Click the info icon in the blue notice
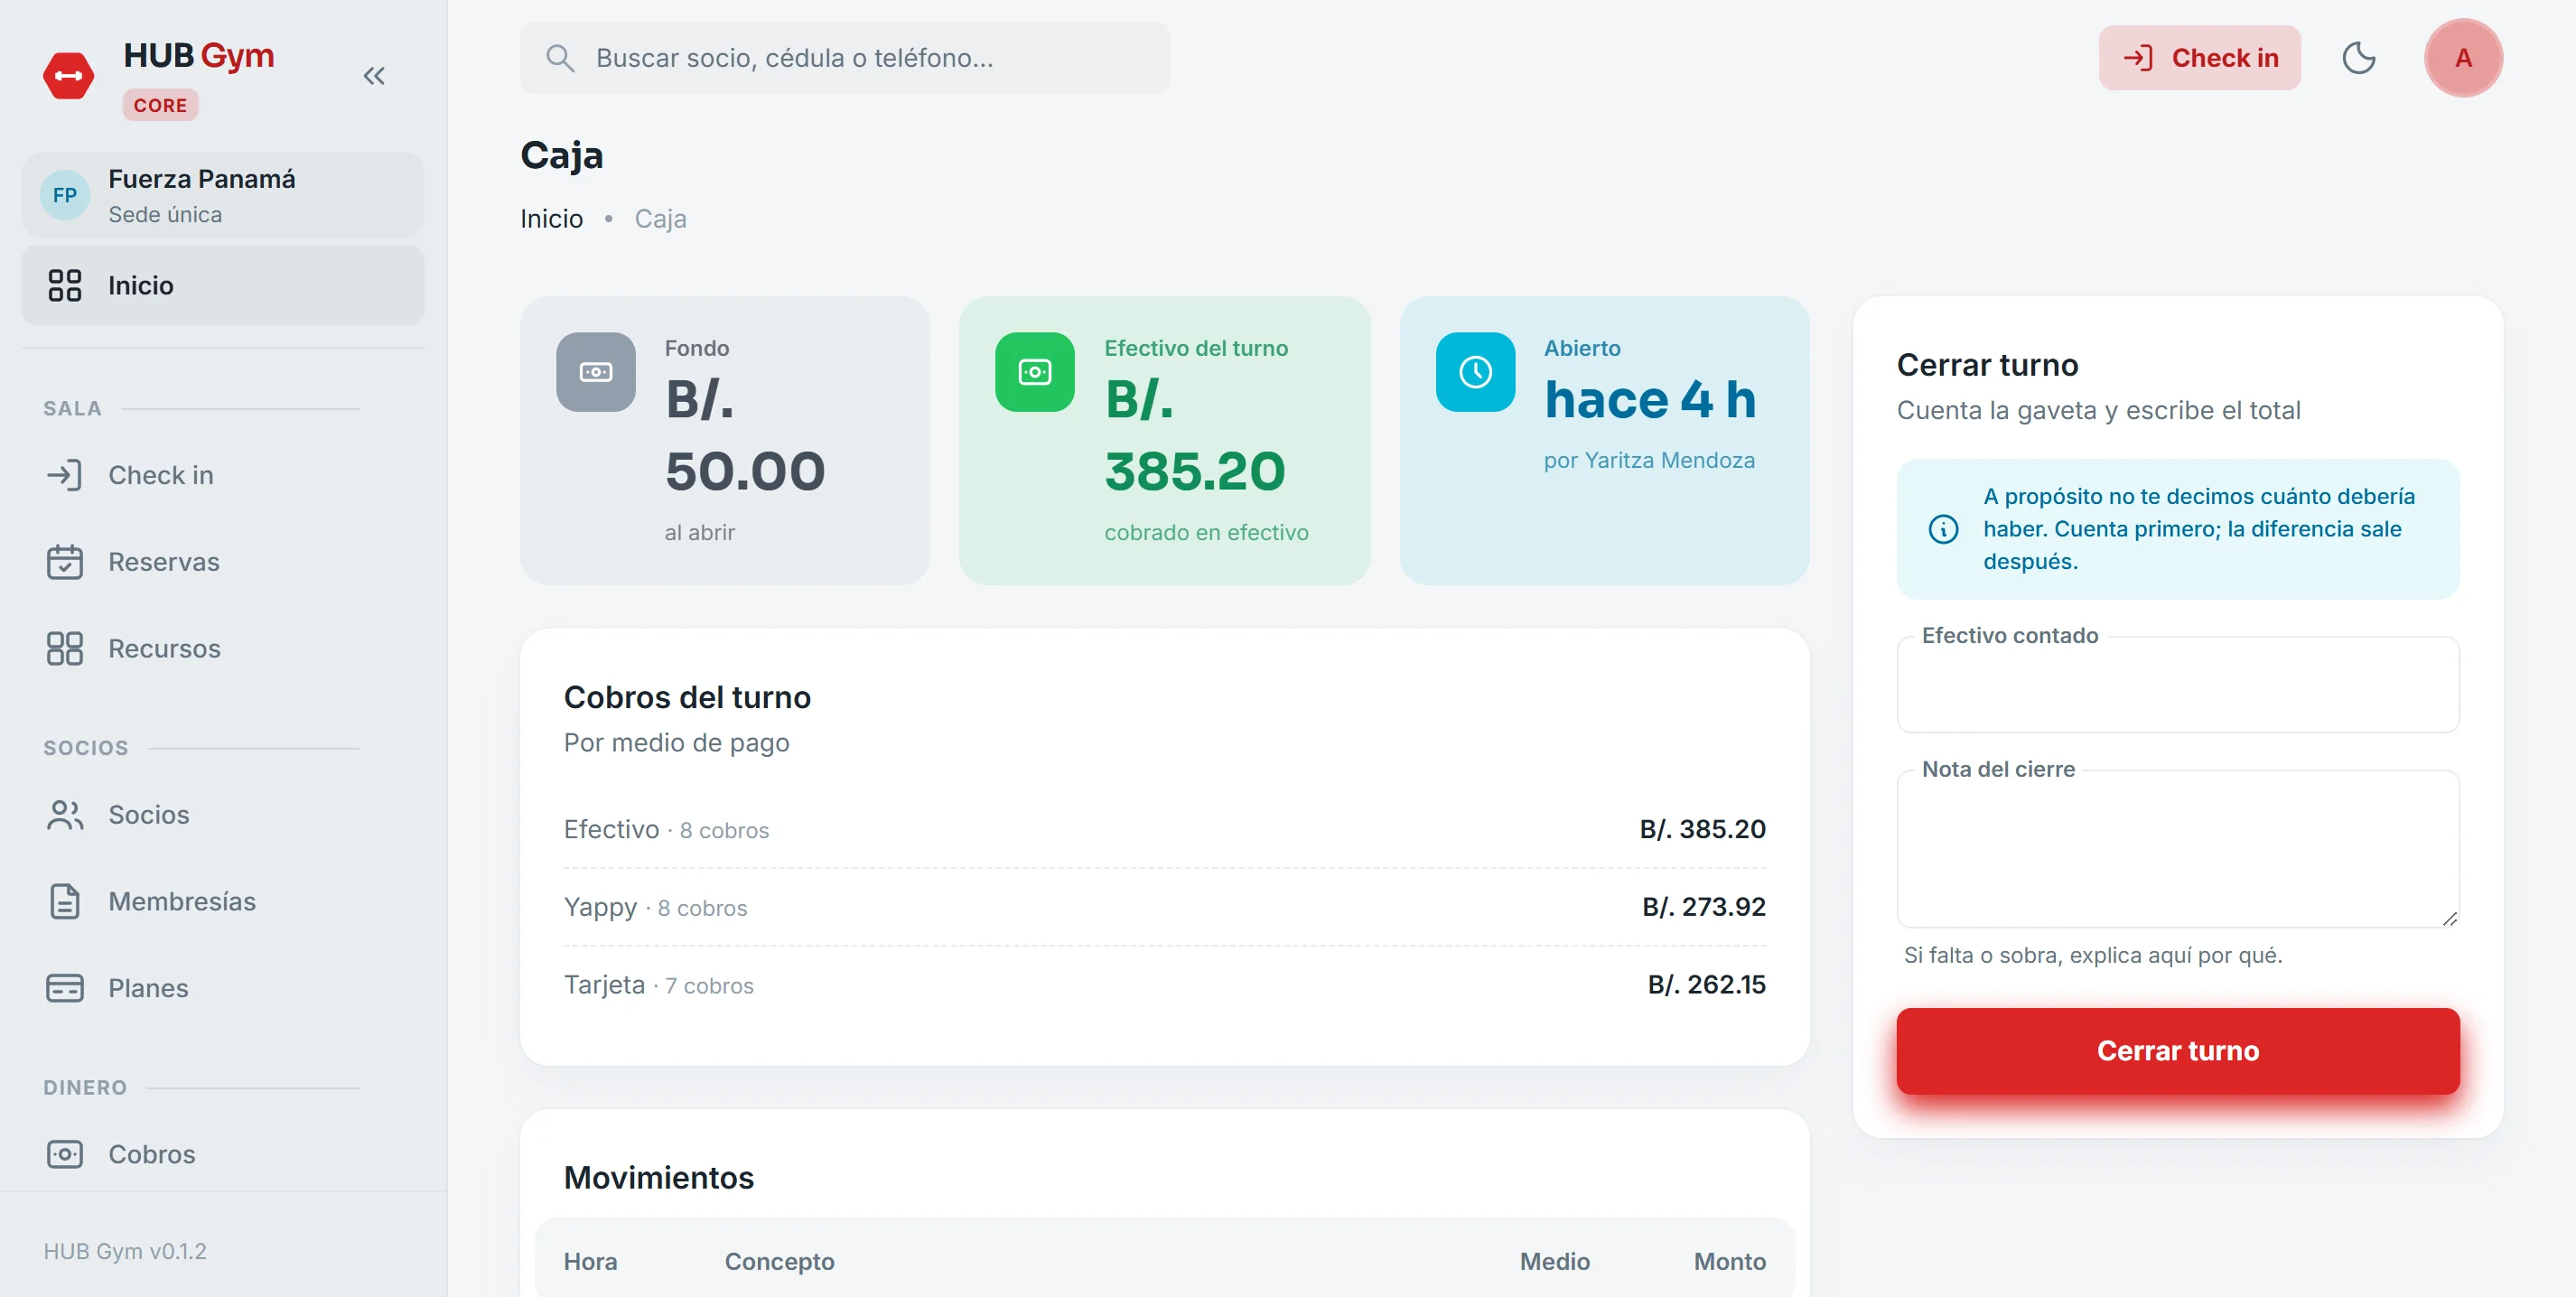 [x=1943, y=529]
